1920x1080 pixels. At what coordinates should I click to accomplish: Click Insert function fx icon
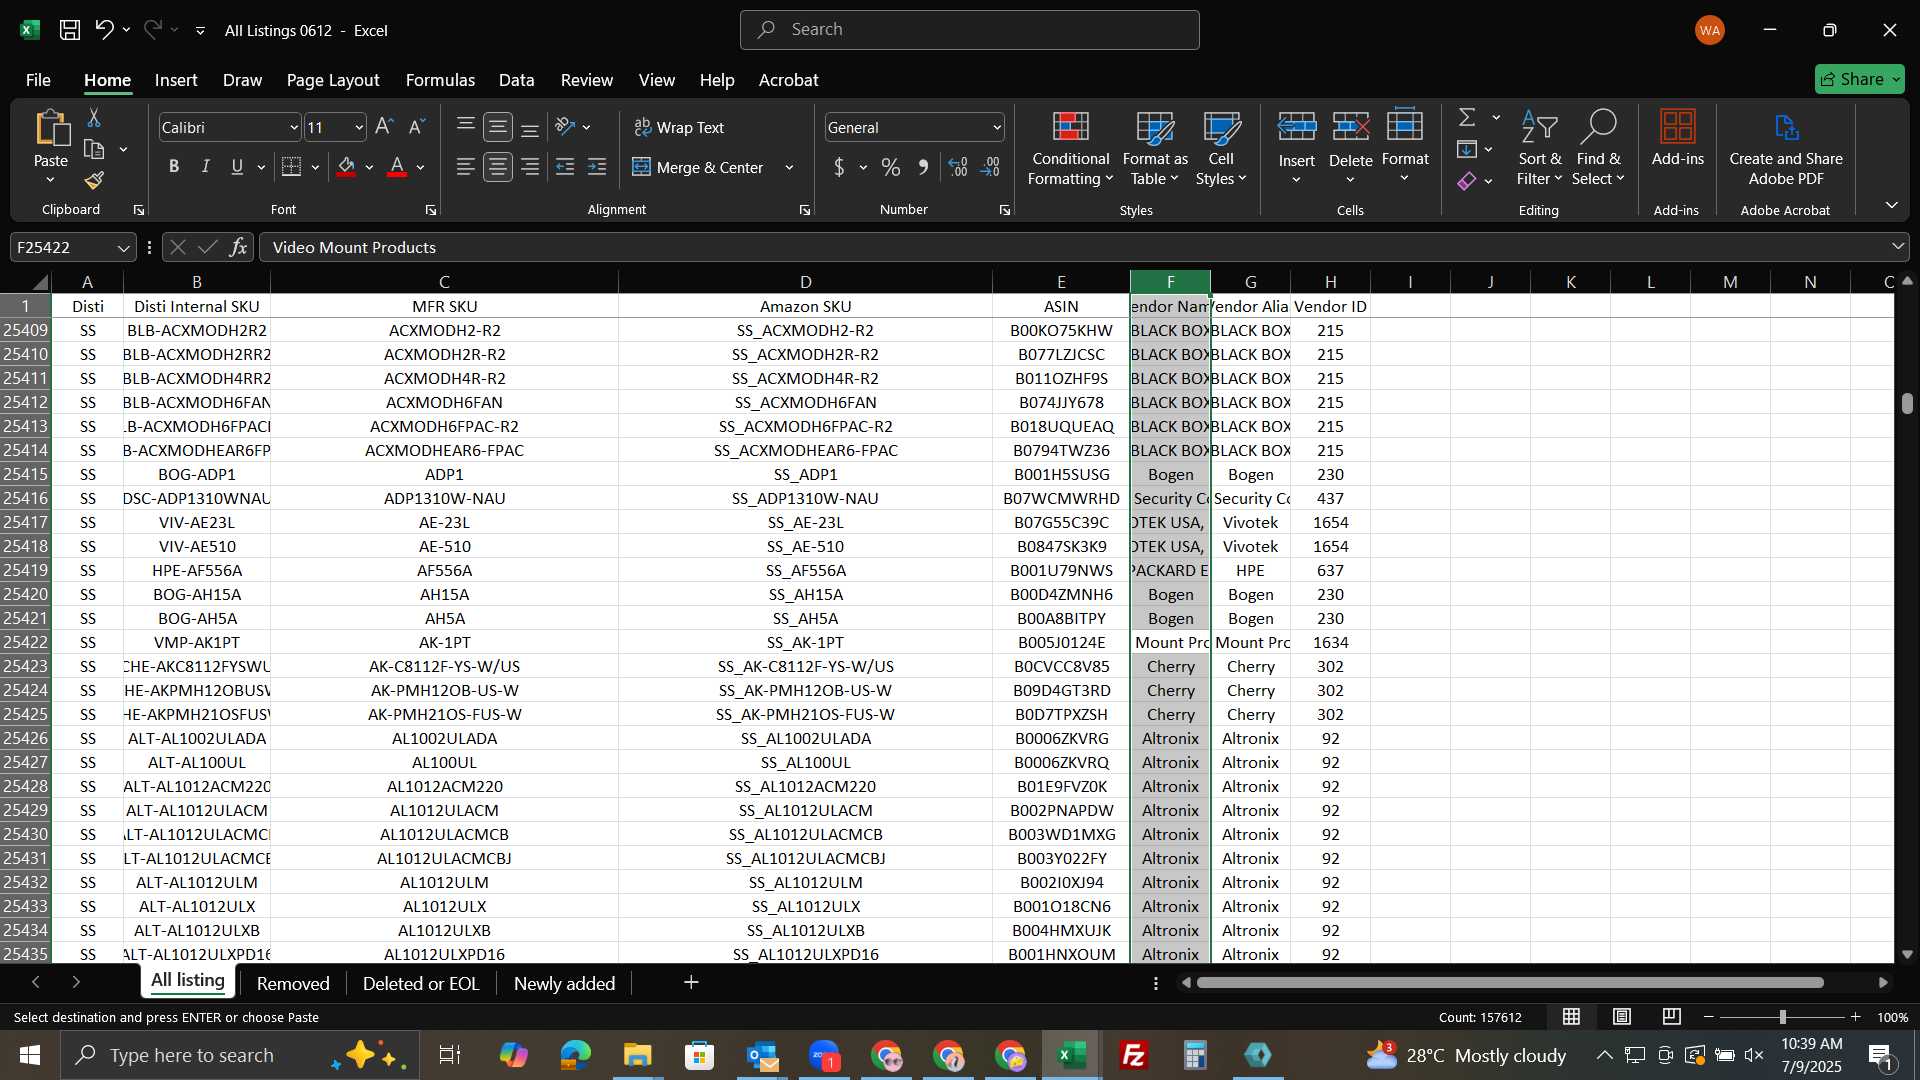(x=238, y=247)
